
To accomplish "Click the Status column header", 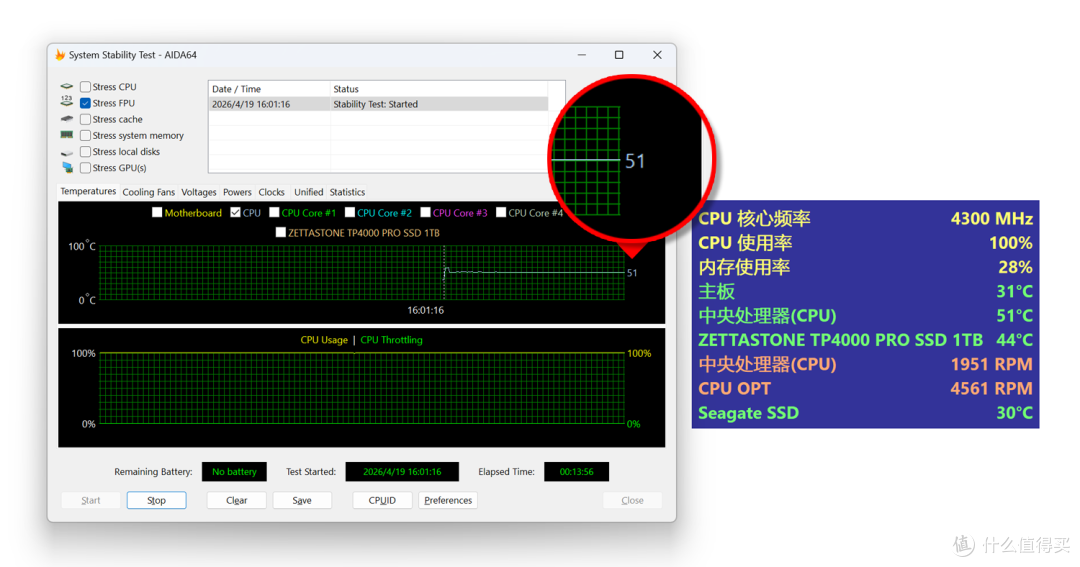I will [x=439, y=89].
